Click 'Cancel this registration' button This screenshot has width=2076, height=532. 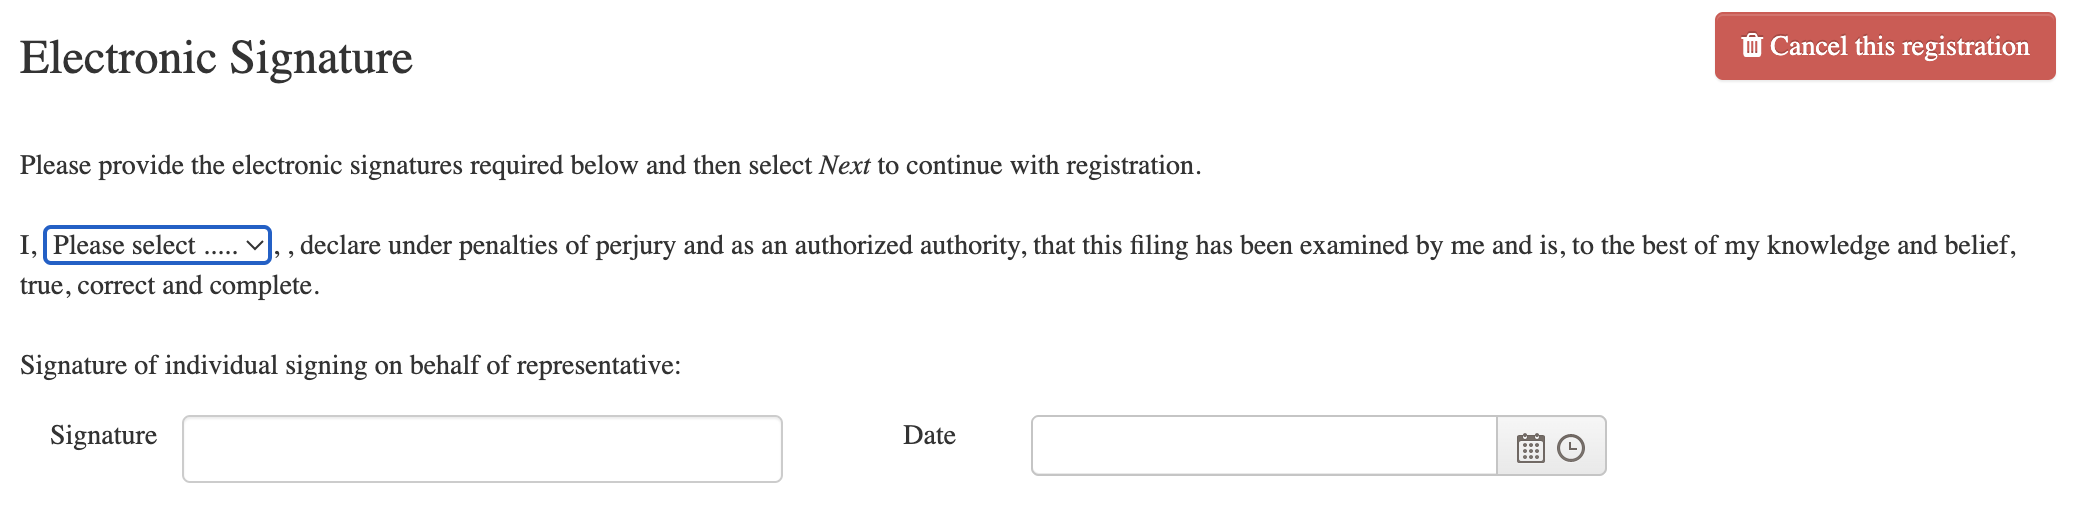click(x=1885, y=46)
